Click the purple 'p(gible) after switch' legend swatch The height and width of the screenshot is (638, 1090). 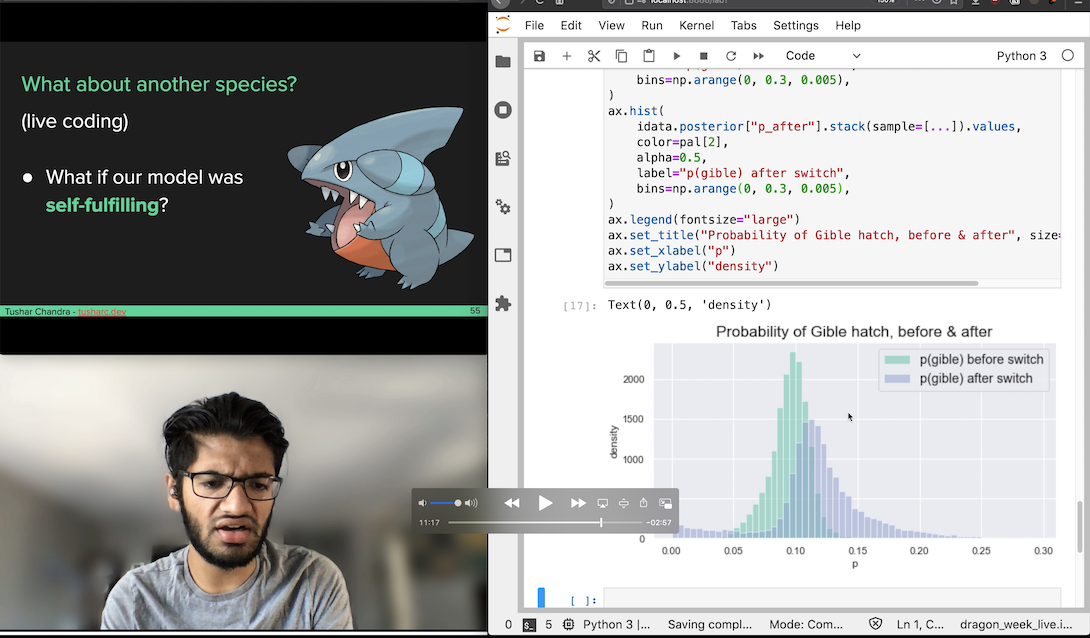[x=897, y=379]
